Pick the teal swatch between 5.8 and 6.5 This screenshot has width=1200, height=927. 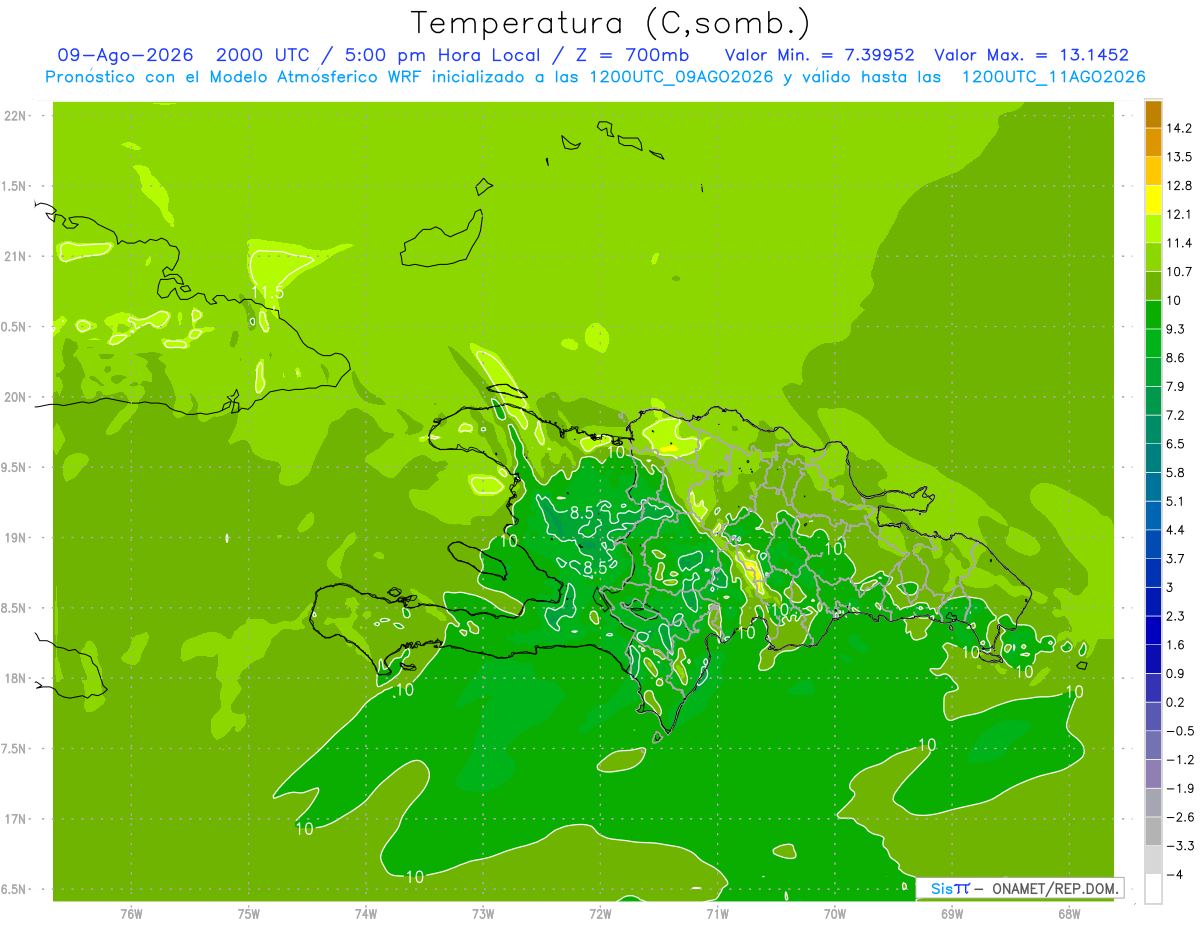tap(1153, 458)
